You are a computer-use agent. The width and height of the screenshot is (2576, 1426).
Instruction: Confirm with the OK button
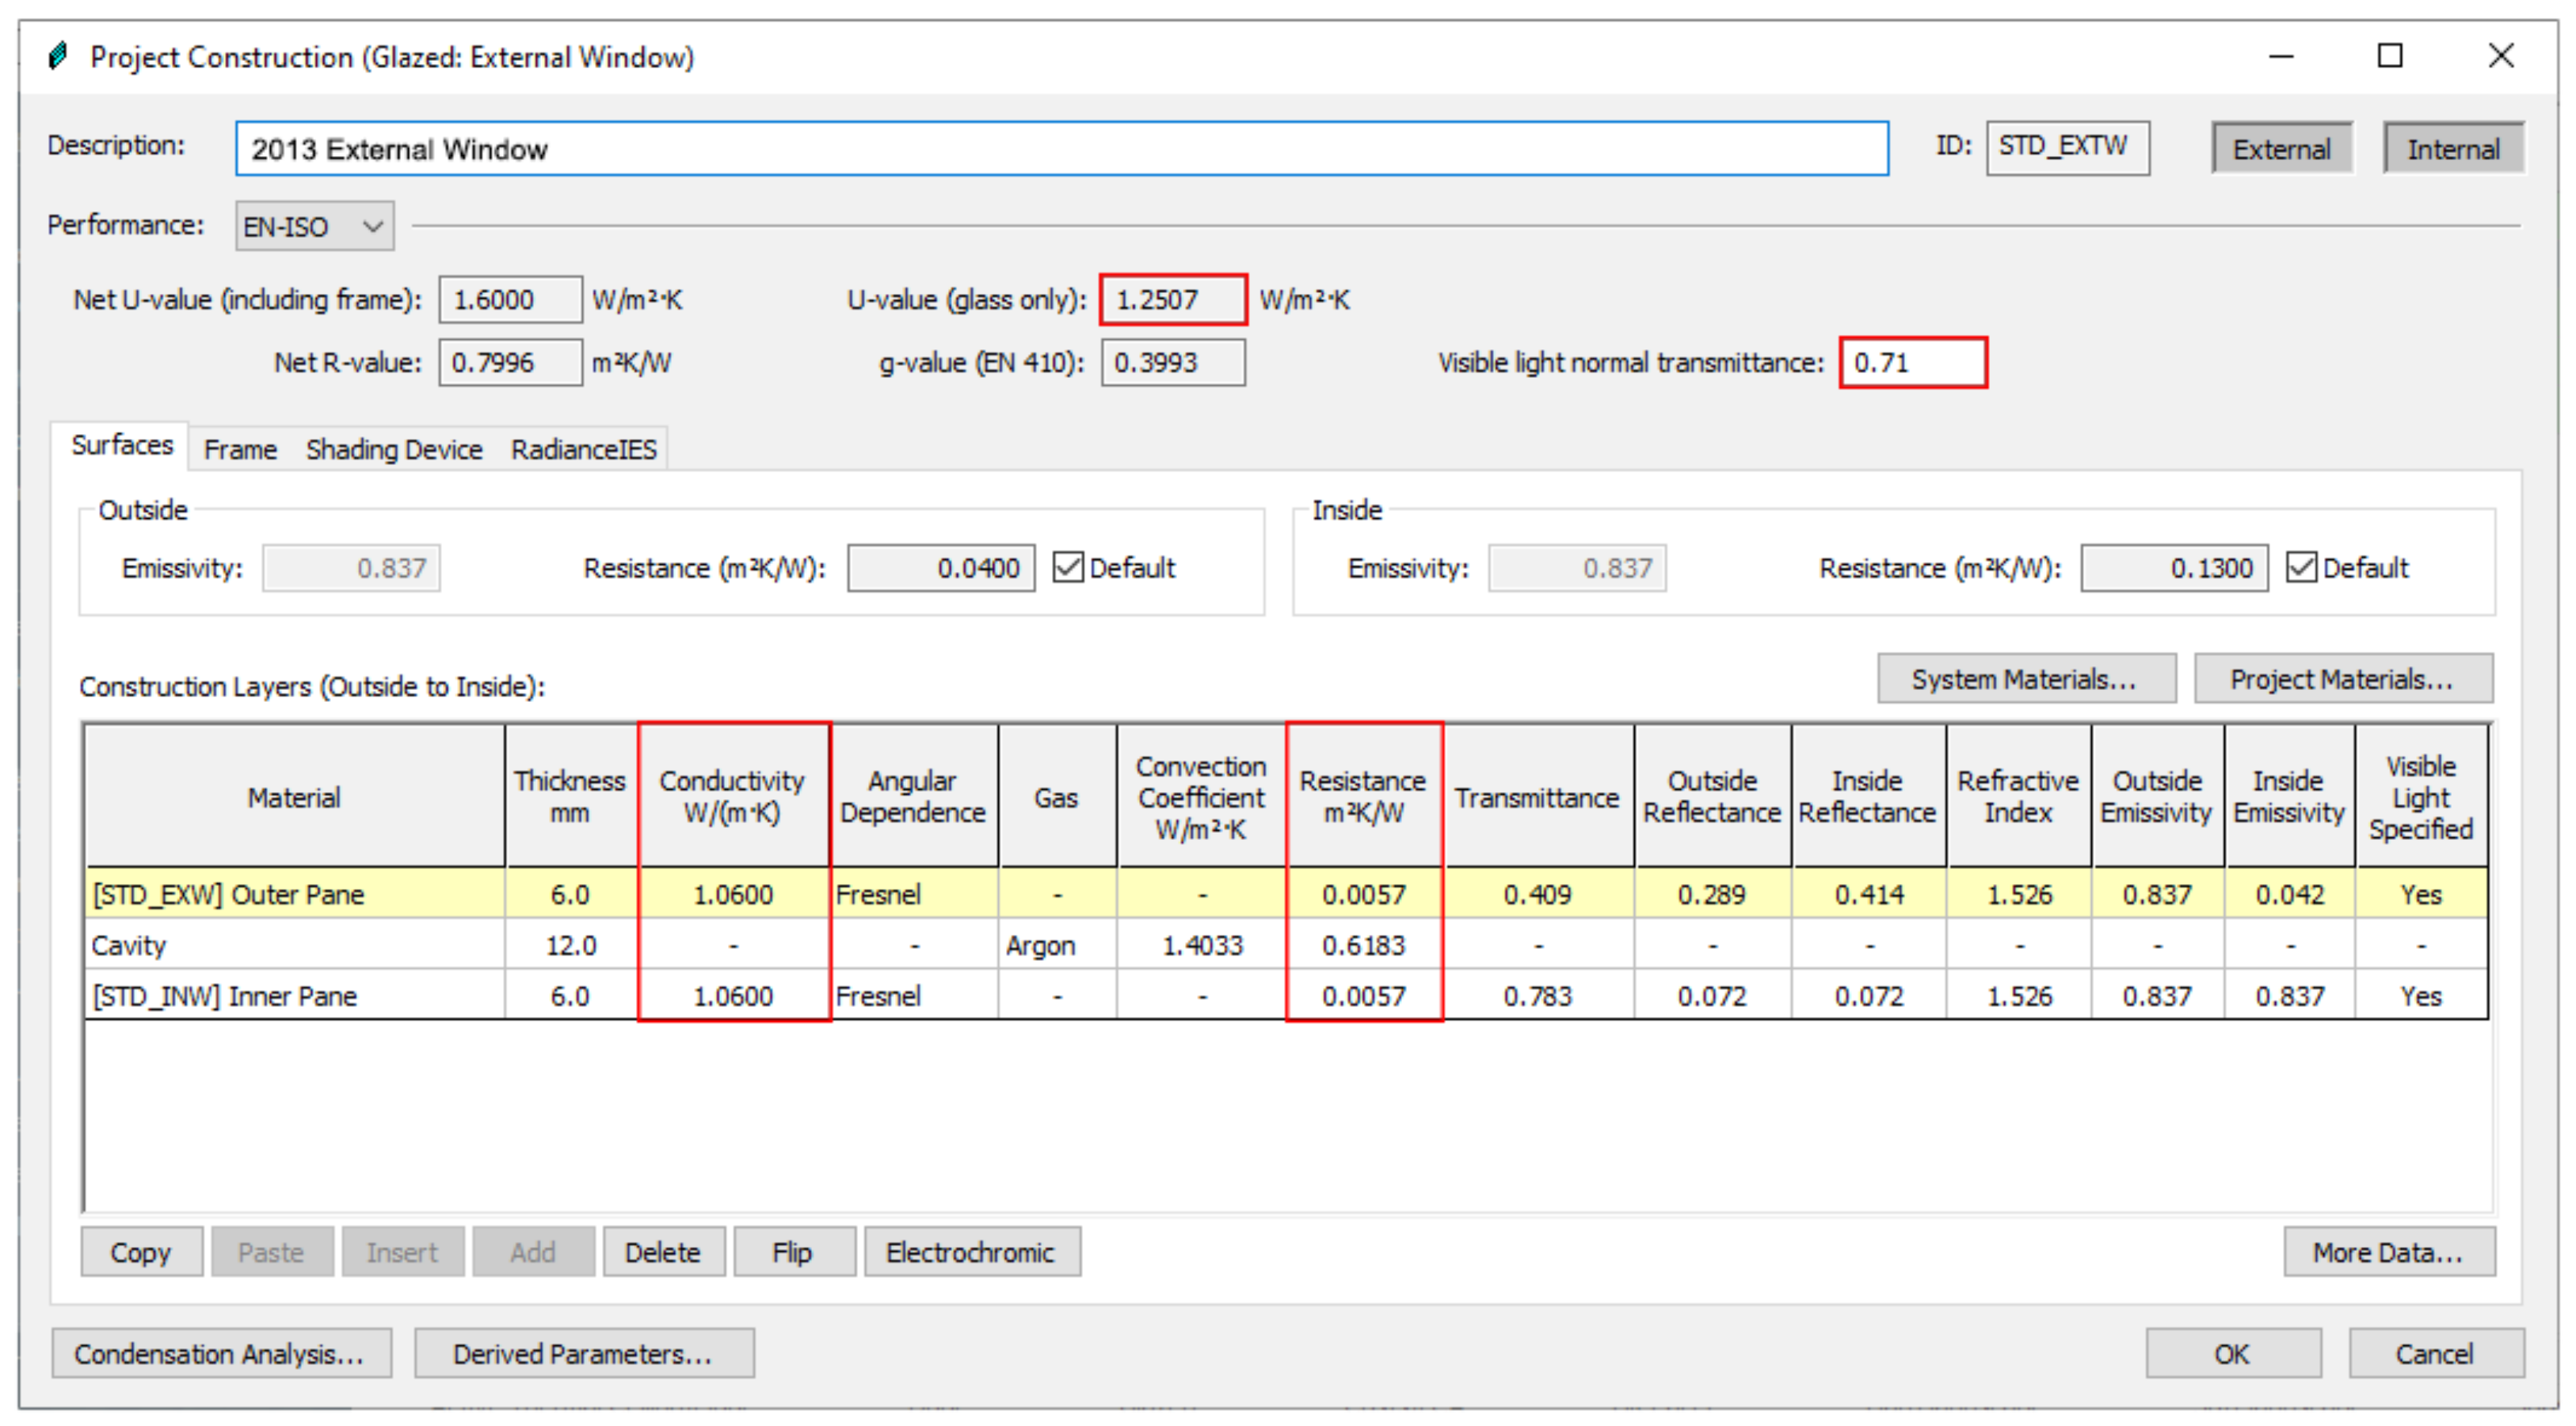[x=2232, y=1354]
